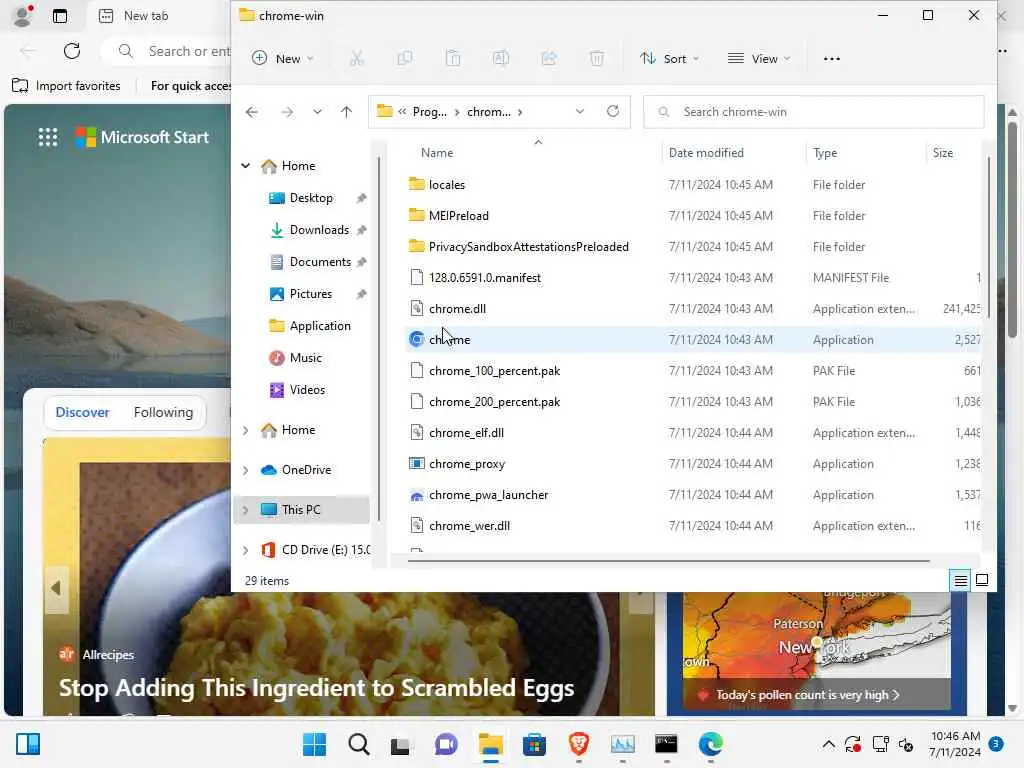Open the Scrambled Eggs article headline
1024x768 pixels.
coord(316,688)
